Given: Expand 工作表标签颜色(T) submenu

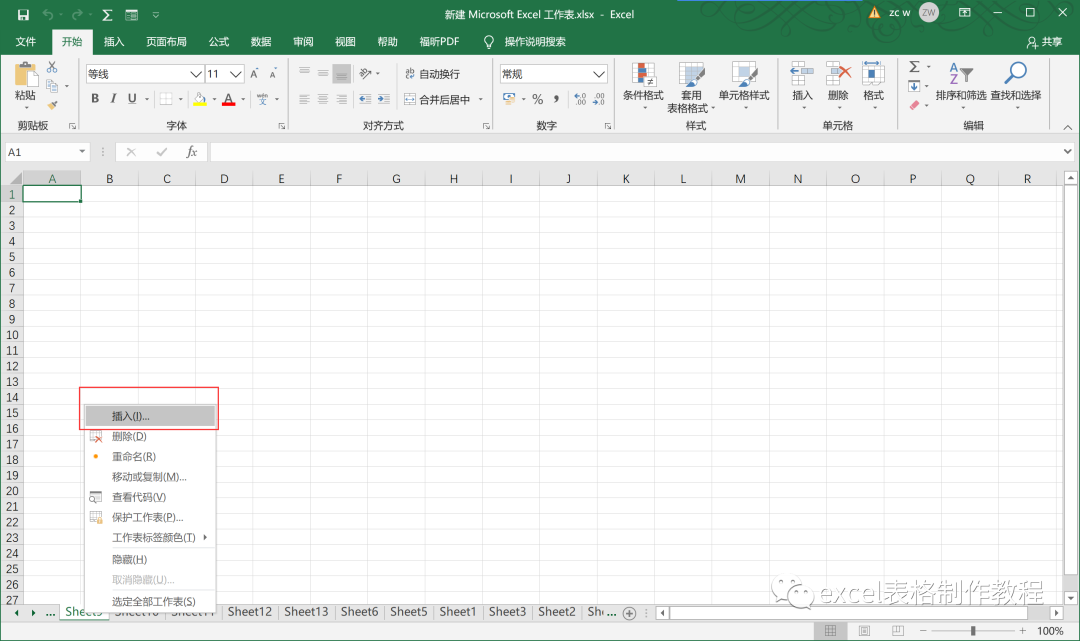Looking at the screenshot, I should point(150,537).
